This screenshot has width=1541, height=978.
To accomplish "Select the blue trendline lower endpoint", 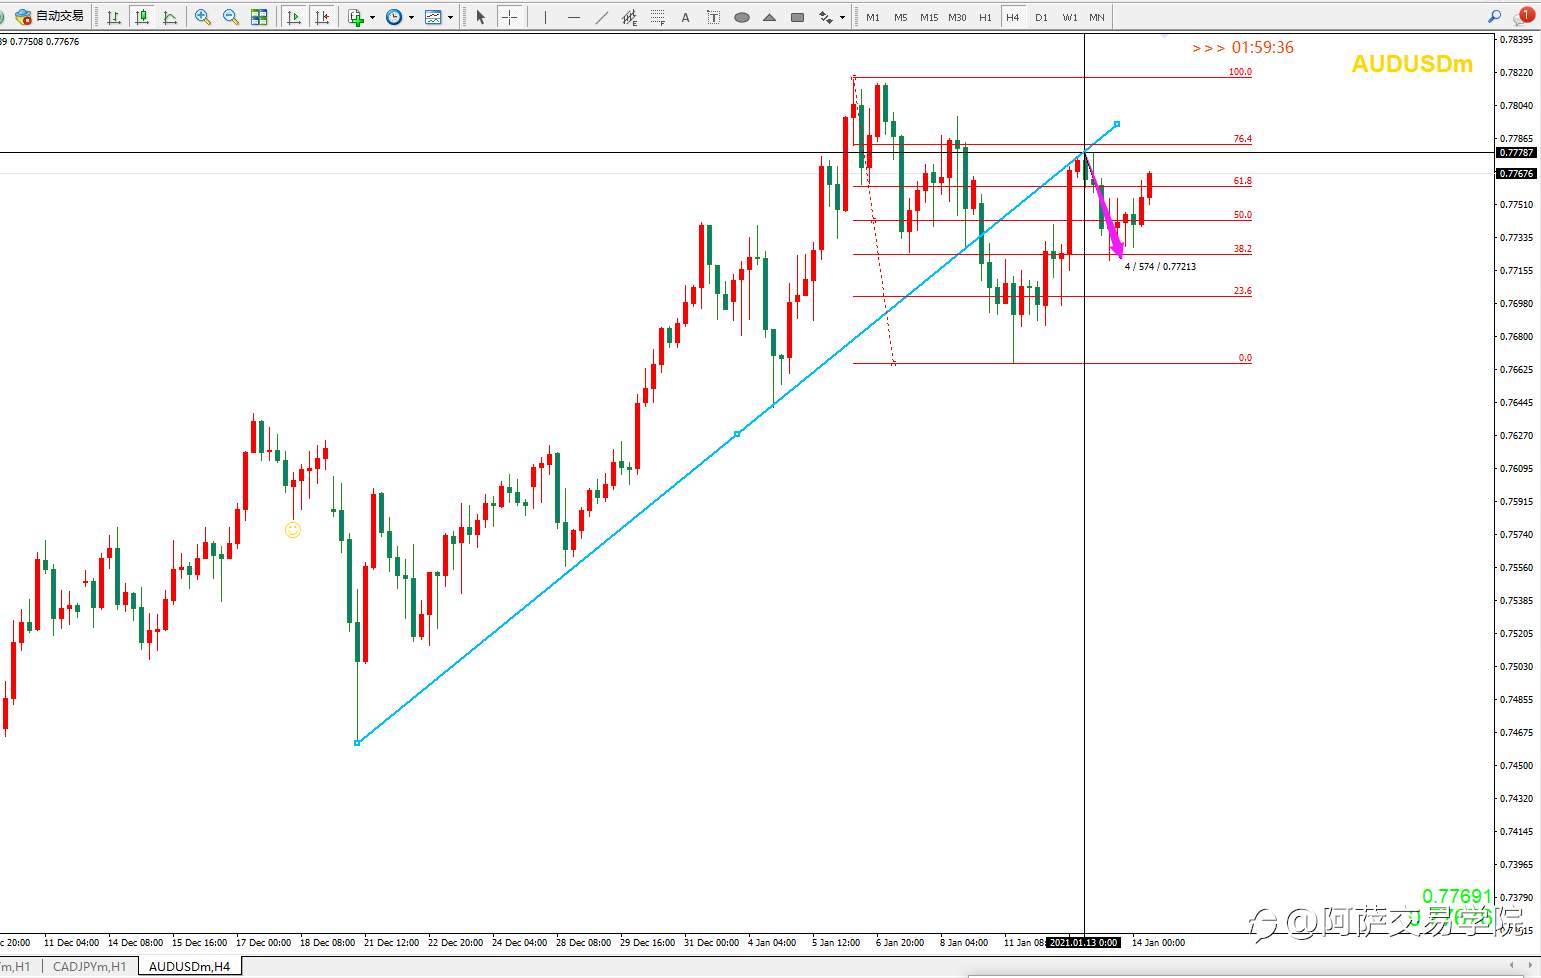I will pos(357,743).
